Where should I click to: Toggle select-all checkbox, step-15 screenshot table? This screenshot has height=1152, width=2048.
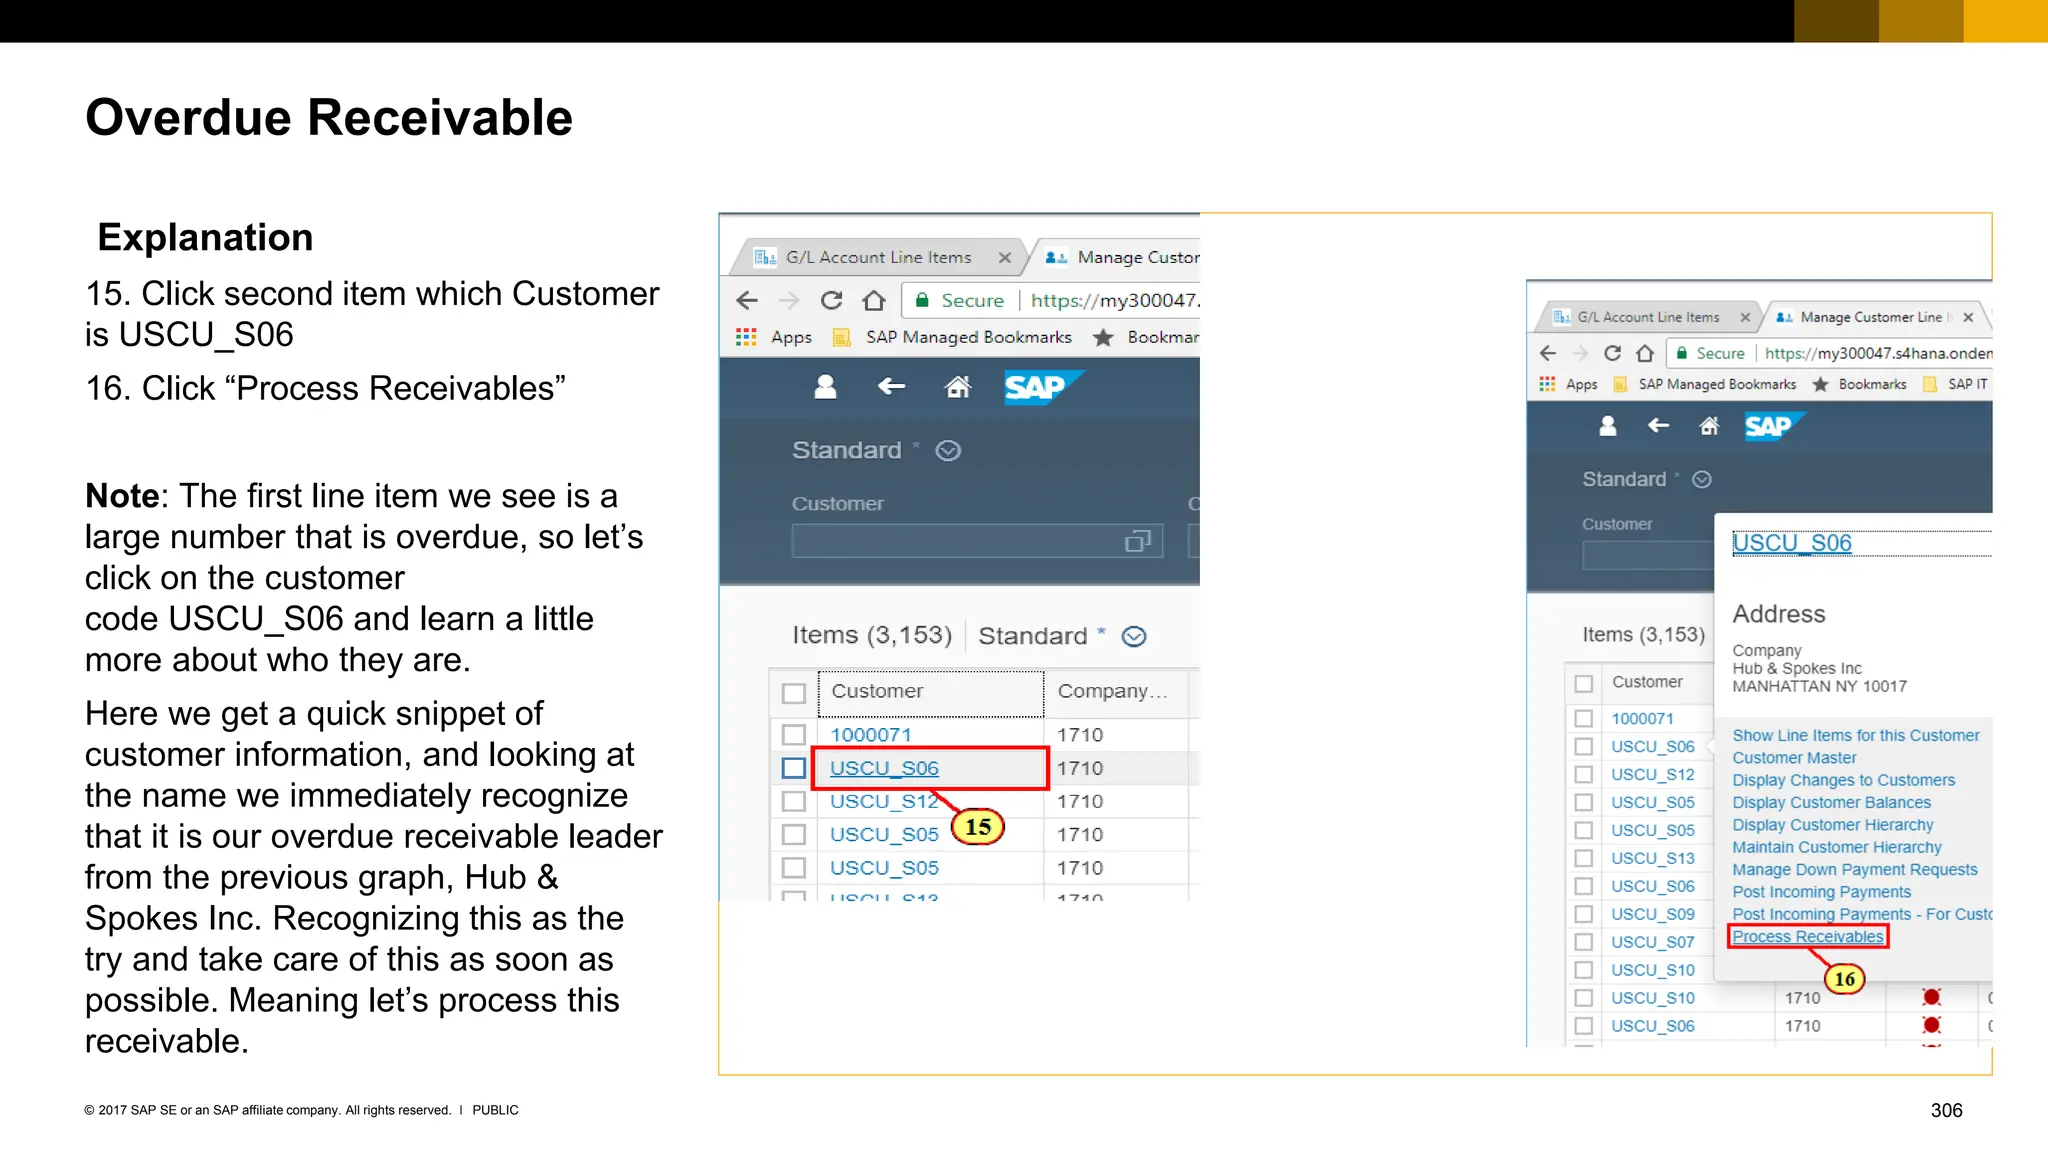point(794,693)
